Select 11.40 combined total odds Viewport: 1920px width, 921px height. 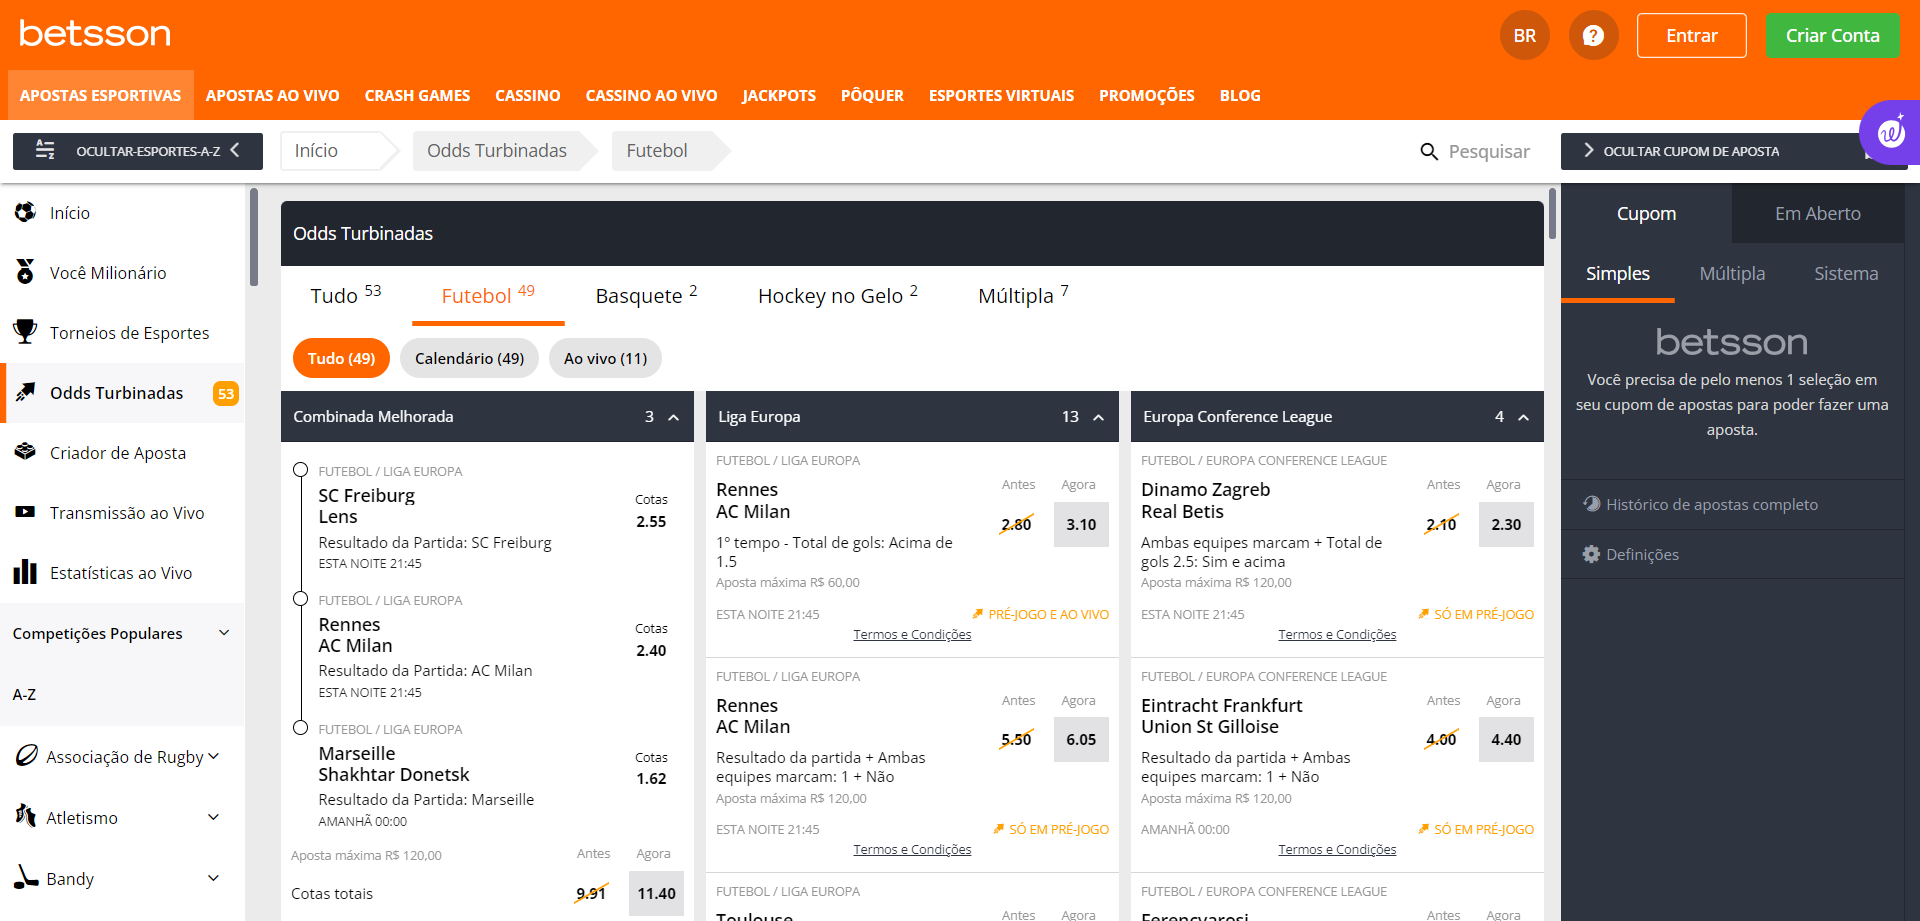tap(656, 893)
